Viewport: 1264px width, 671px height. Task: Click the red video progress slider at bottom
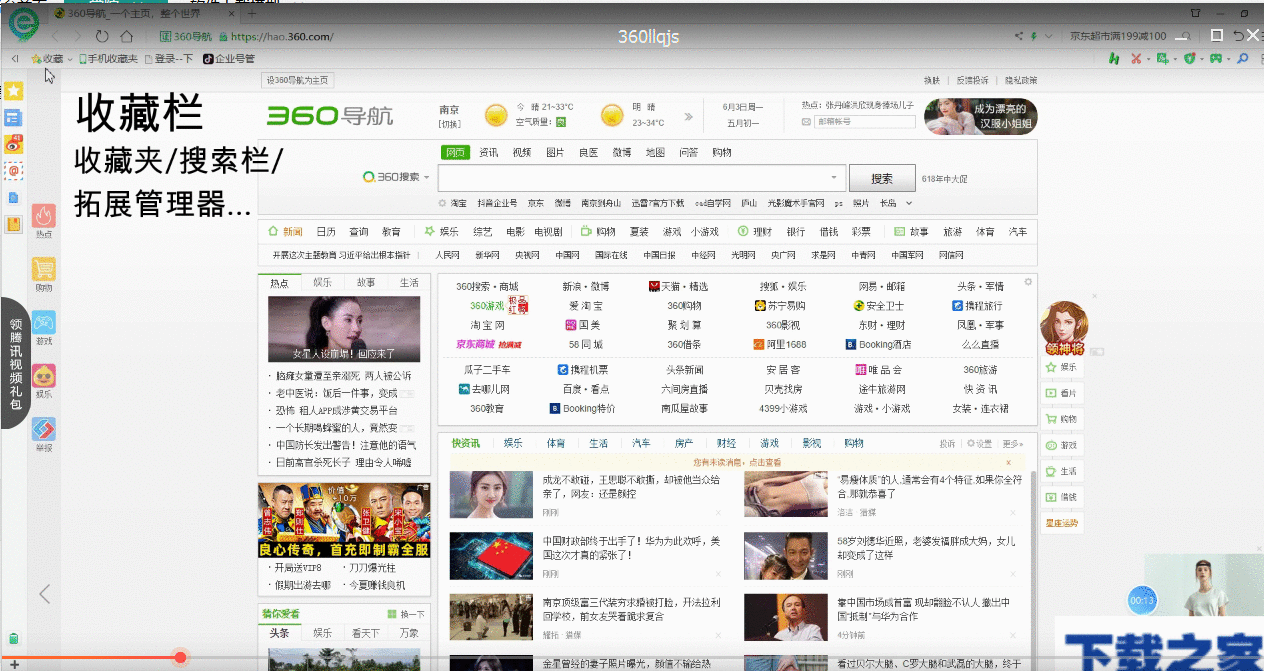(180, 657)
